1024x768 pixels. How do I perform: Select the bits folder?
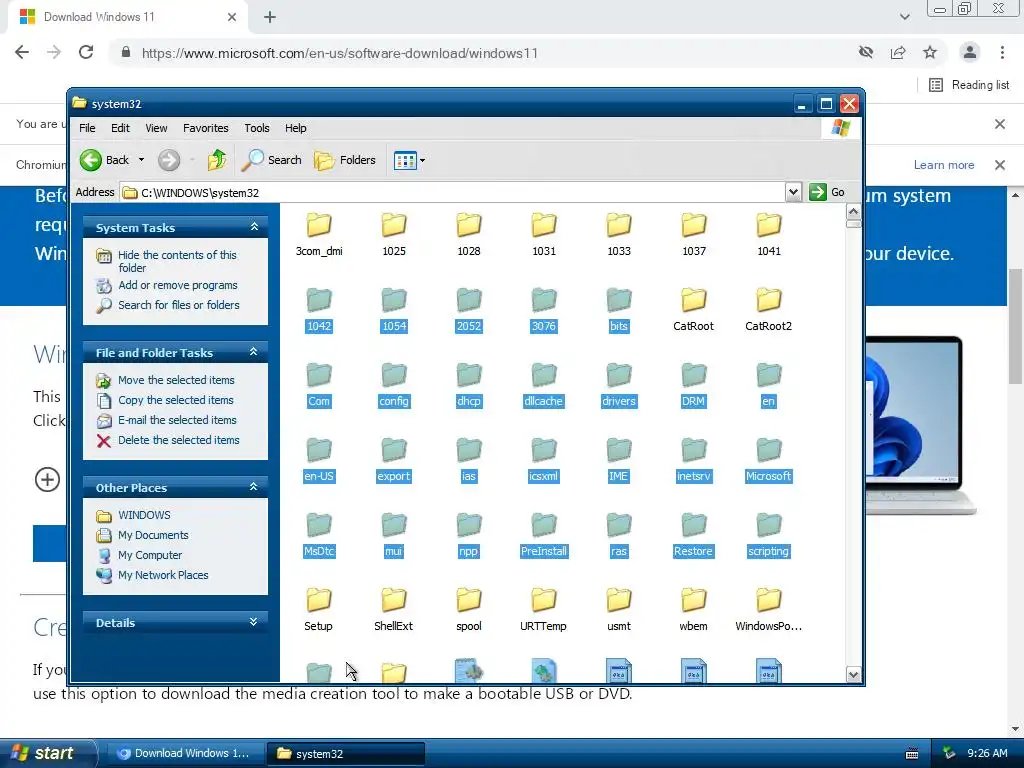(x=618, y=309)
